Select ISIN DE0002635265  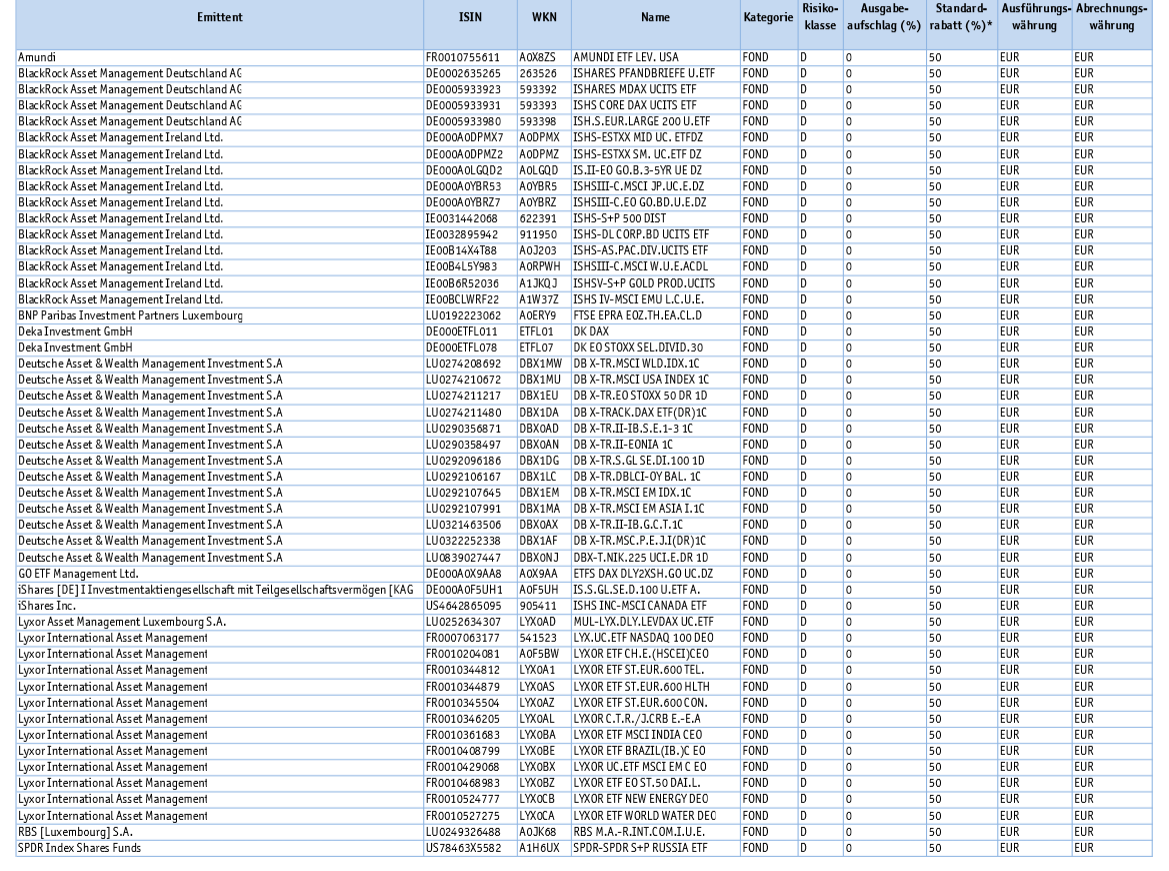coord(470,73)
